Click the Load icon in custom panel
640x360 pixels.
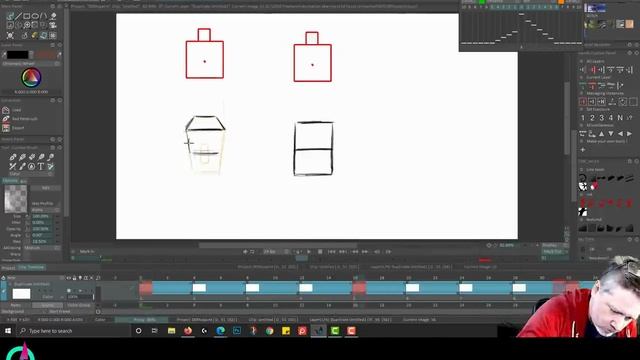(6, 110)
